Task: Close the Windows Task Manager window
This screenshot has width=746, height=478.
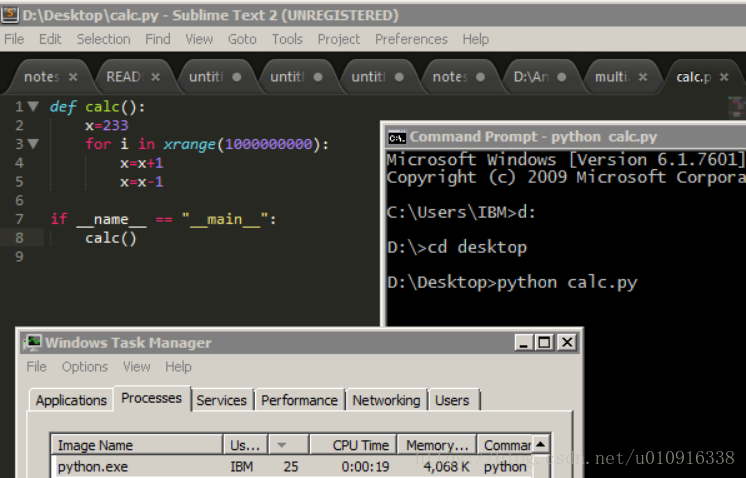Action: coord(567,342)
